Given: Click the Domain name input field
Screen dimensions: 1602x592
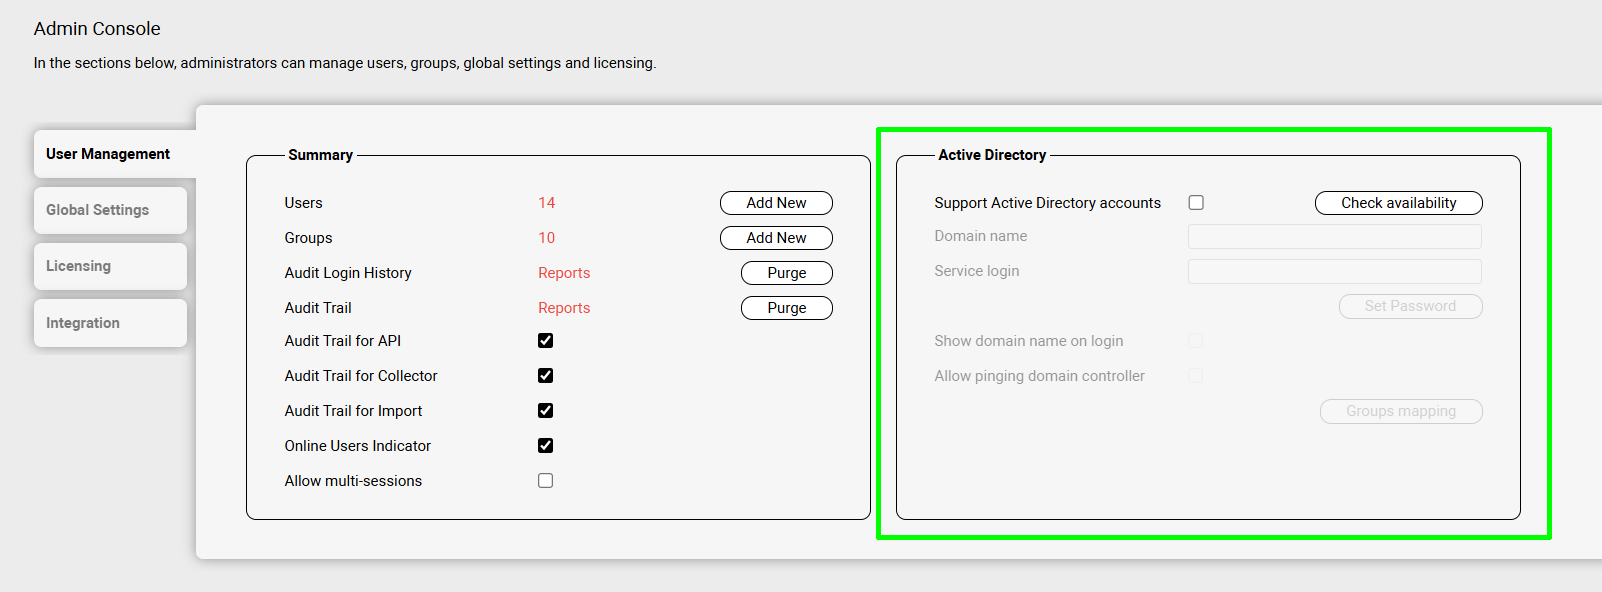Looking at the screenshot, I should pos(1334,237).
